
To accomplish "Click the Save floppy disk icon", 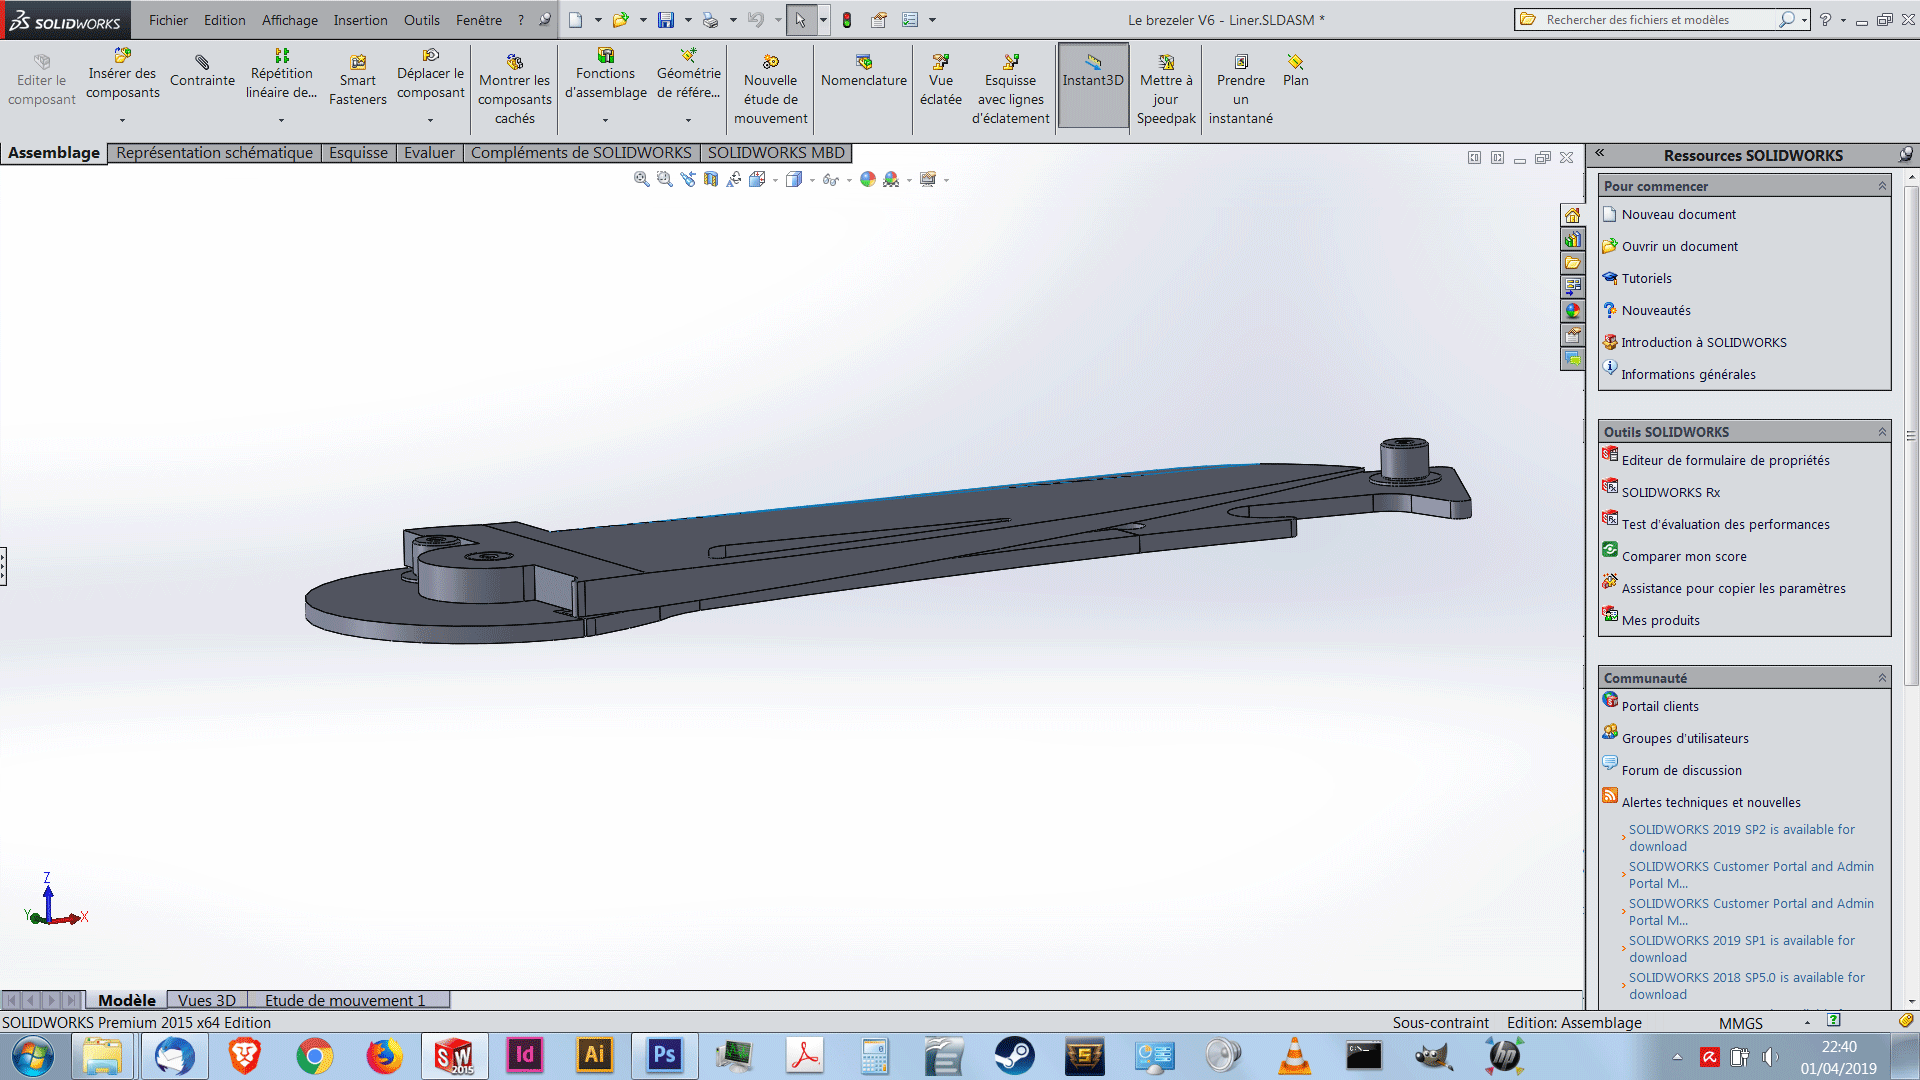I will point(666,20).
